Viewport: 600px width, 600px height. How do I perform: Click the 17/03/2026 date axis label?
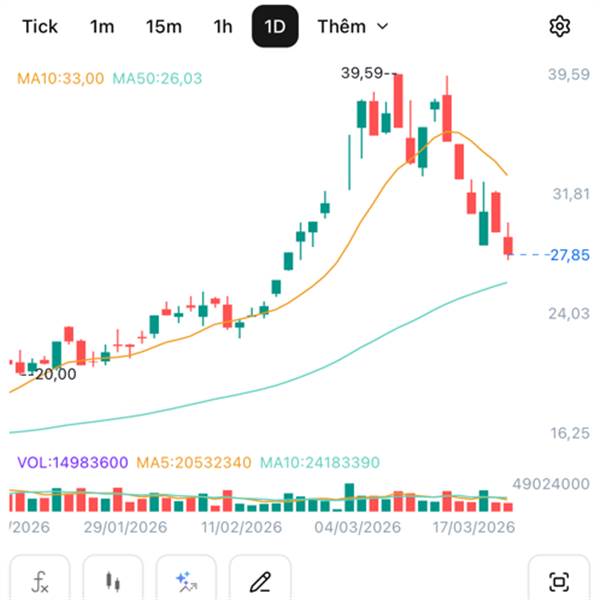472,527
